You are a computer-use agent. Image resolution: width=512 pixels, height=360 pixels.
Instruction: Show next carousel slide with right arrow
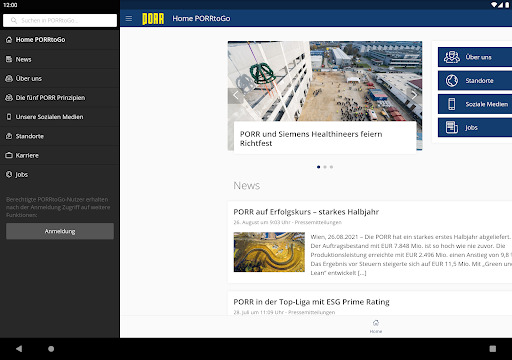(414, 95)
